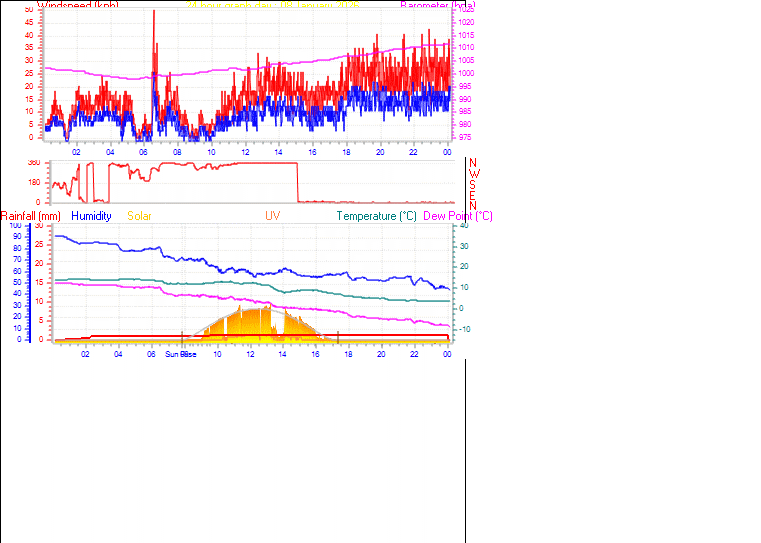This screenshot has width=761, height=543.
Task: Click the 40 value on temperature axis
Action: (461, 226)
